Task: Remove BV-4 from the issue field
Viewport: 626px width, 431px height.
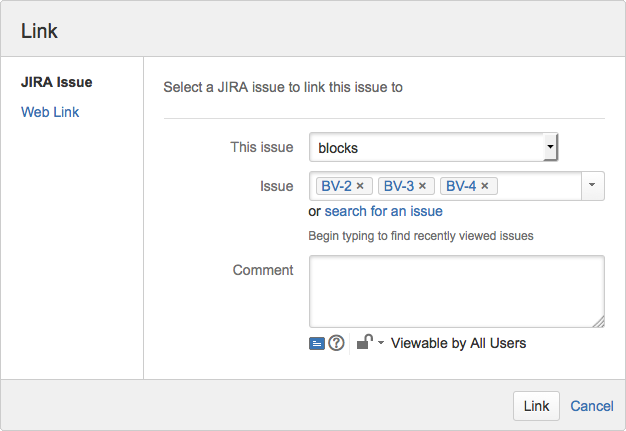Action: point(485,186)
